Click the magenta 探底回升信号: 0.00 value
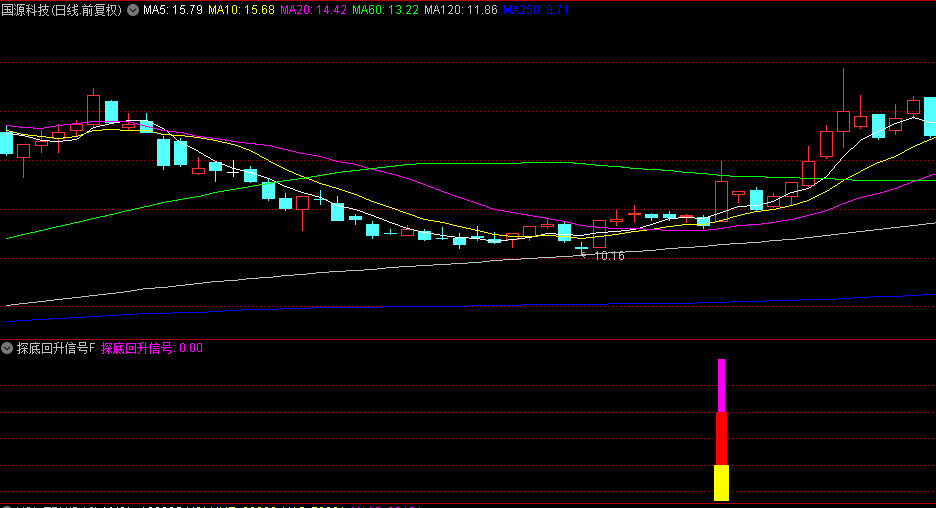 (152, 348)
